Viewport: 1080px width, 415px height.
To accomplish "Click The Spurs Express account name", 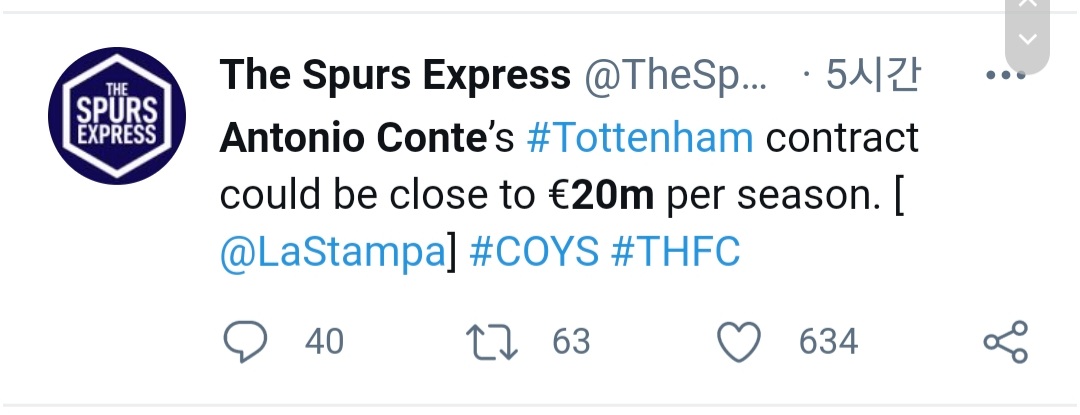I will (395, 76).
